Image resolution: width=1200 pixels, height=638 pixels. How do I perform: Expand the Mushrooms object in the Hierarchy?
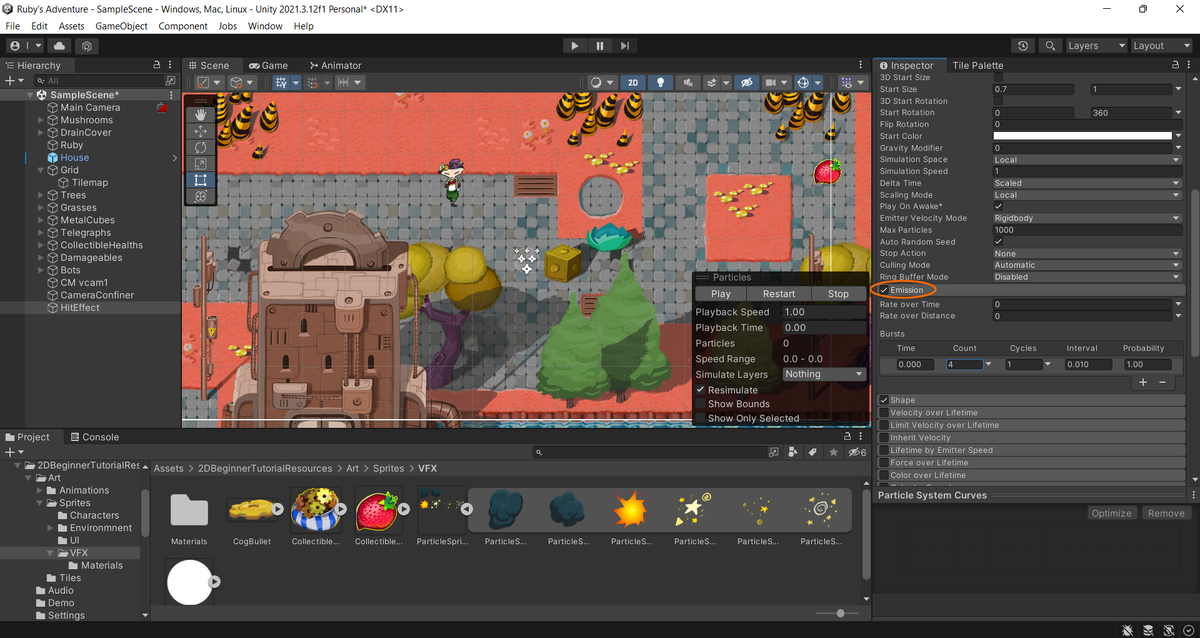(41, 120)
